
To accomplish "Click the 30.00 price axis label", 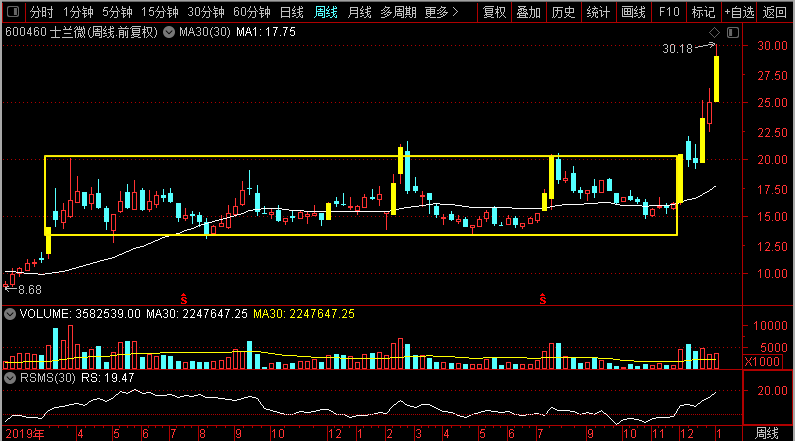I will [772, 46].
